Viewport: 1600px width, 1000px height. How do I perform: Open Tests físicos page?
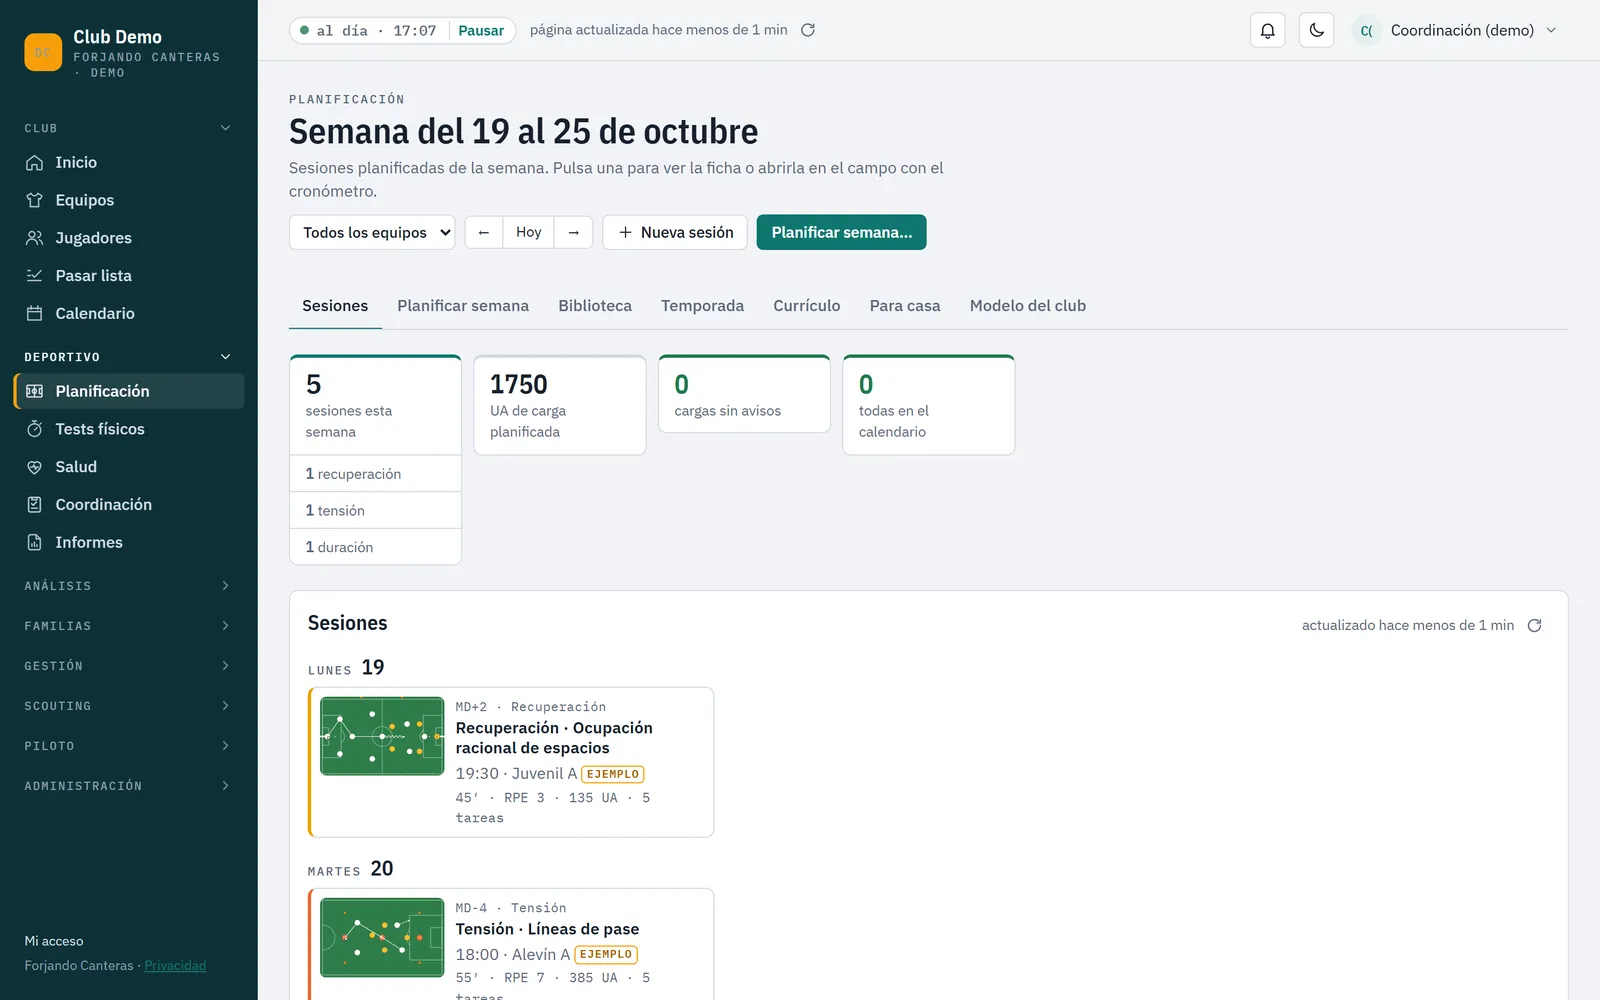(129, 429)
